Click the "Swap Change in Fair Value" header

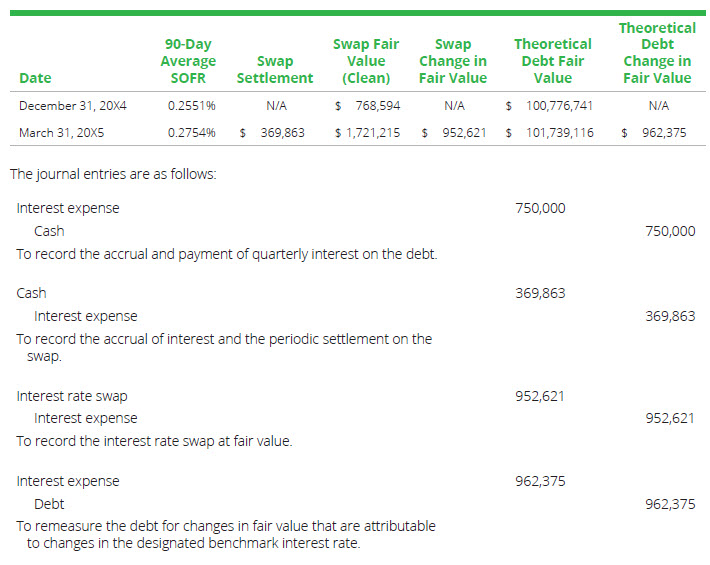coord(453,61)
